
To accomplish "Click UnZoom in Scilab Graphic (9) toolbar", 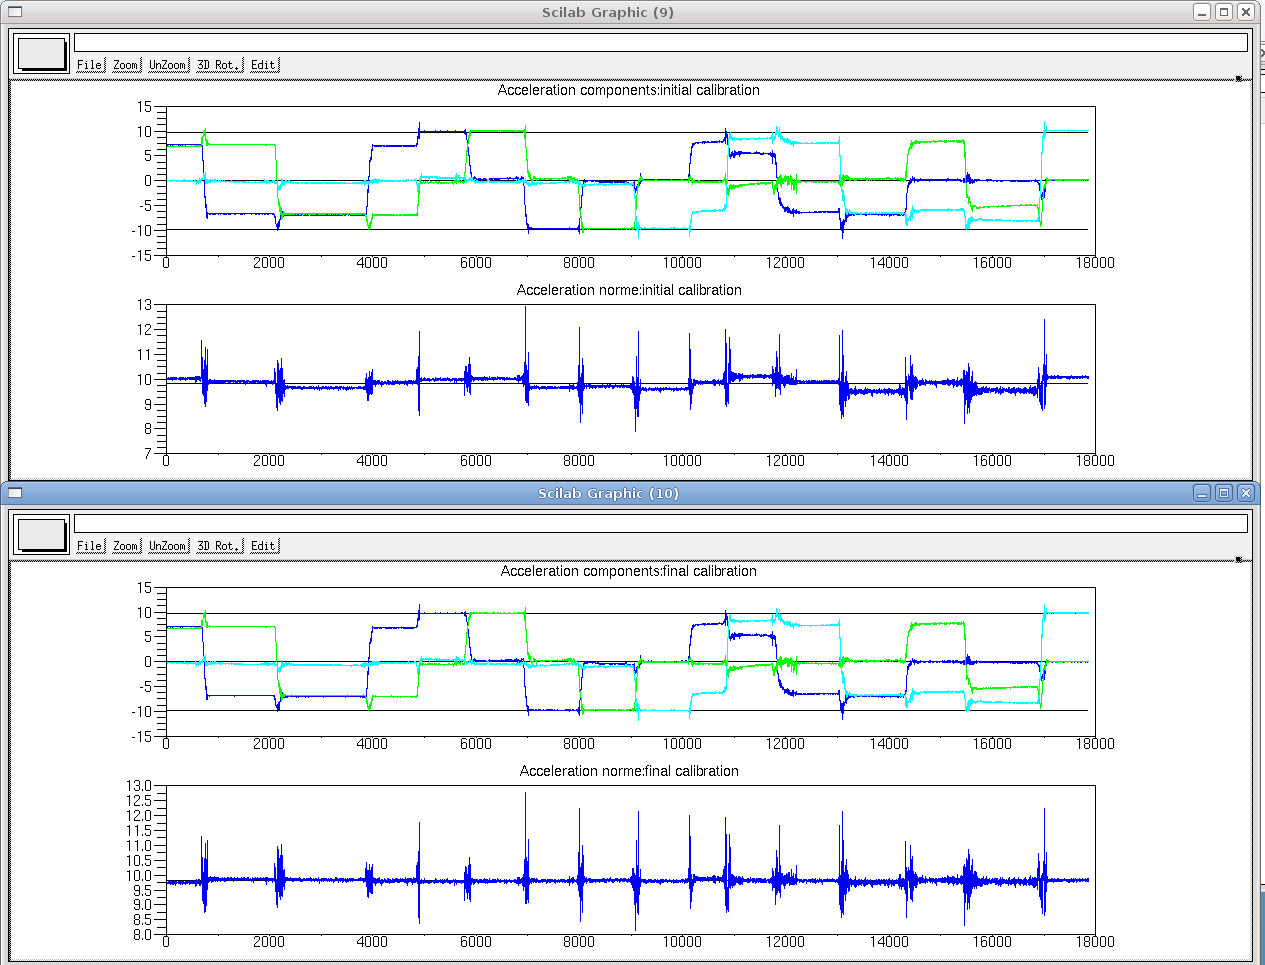I will coord(168,65).
